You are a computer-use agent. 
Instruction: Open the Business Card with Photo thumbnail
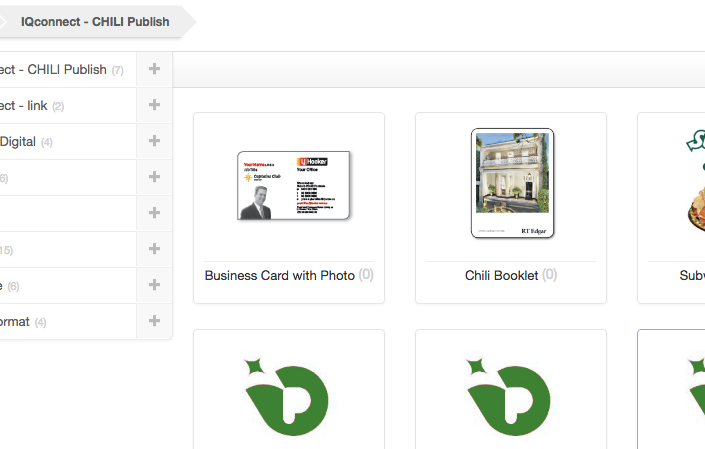(294, 185)
